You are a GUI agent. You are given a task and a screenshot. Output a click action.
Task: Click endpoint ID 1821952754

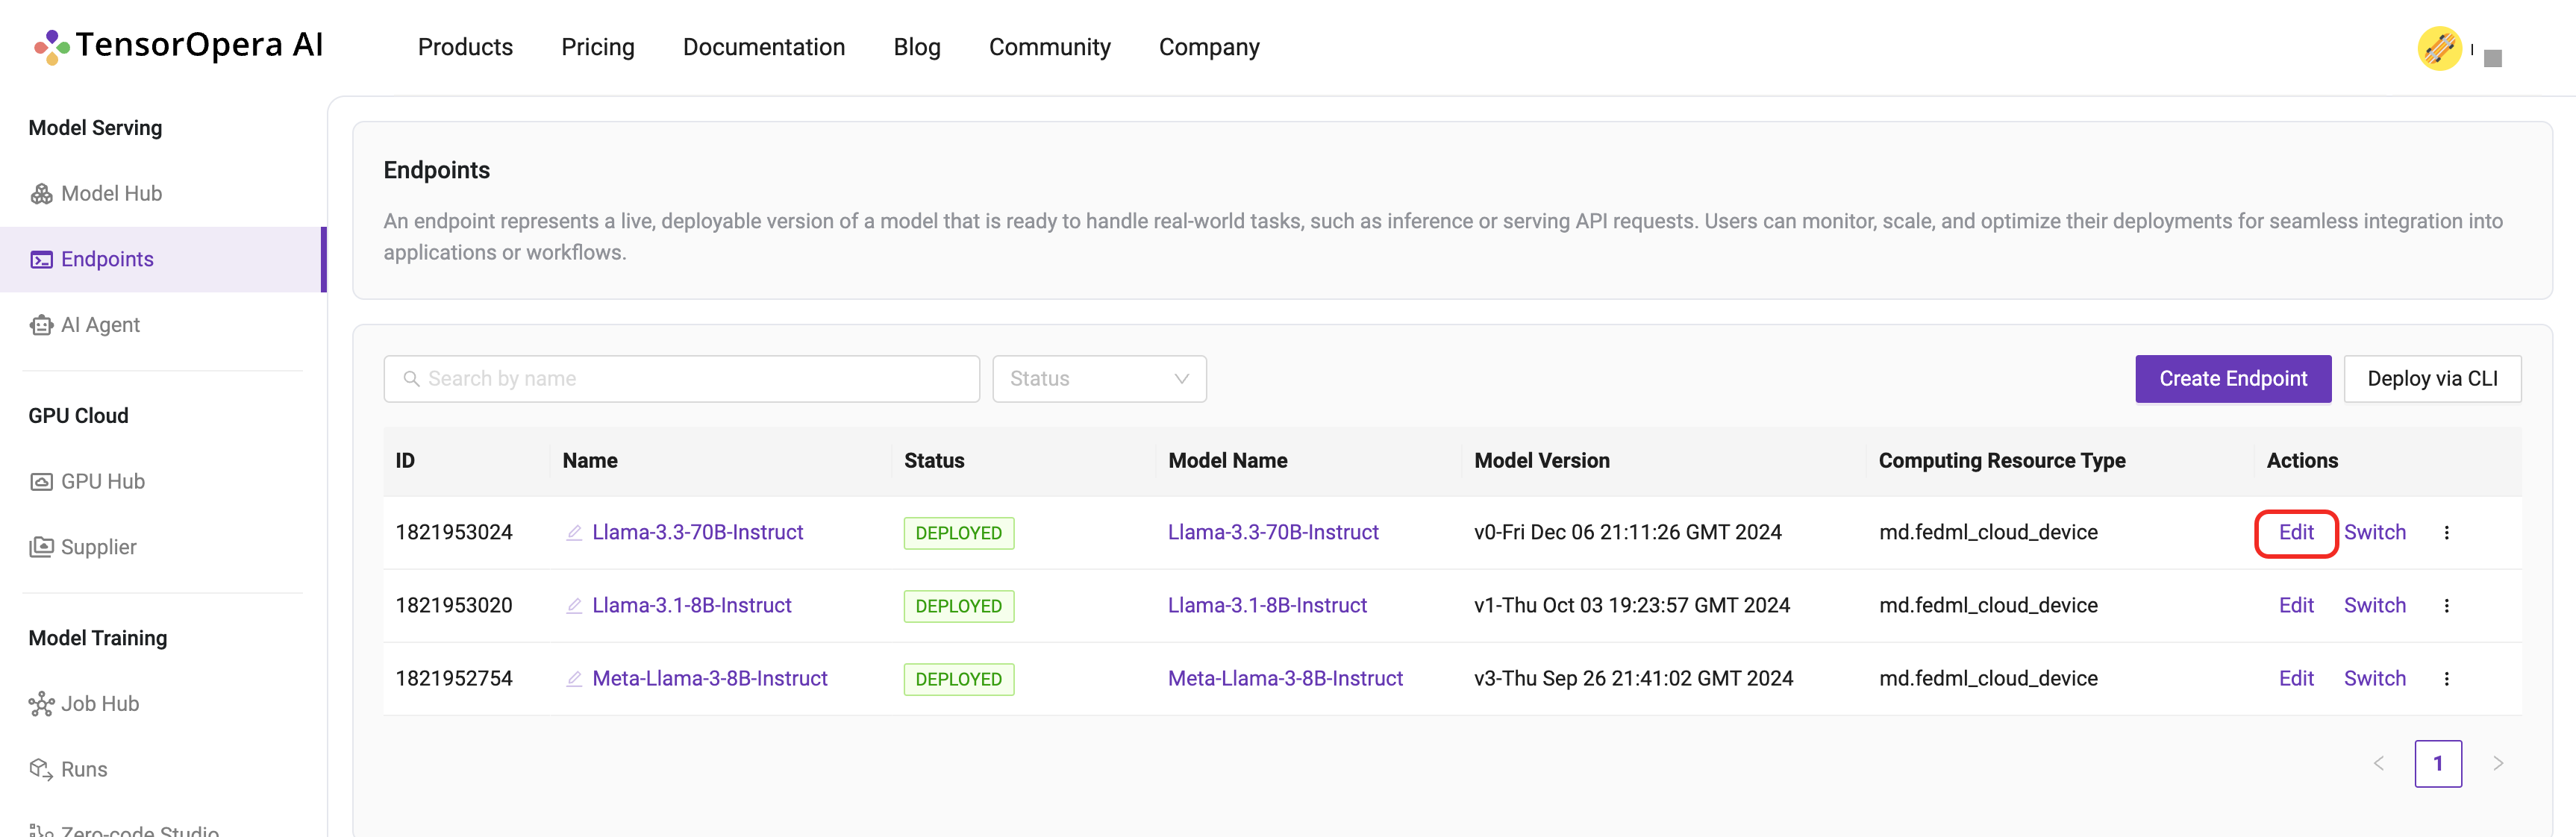point(454,679)
